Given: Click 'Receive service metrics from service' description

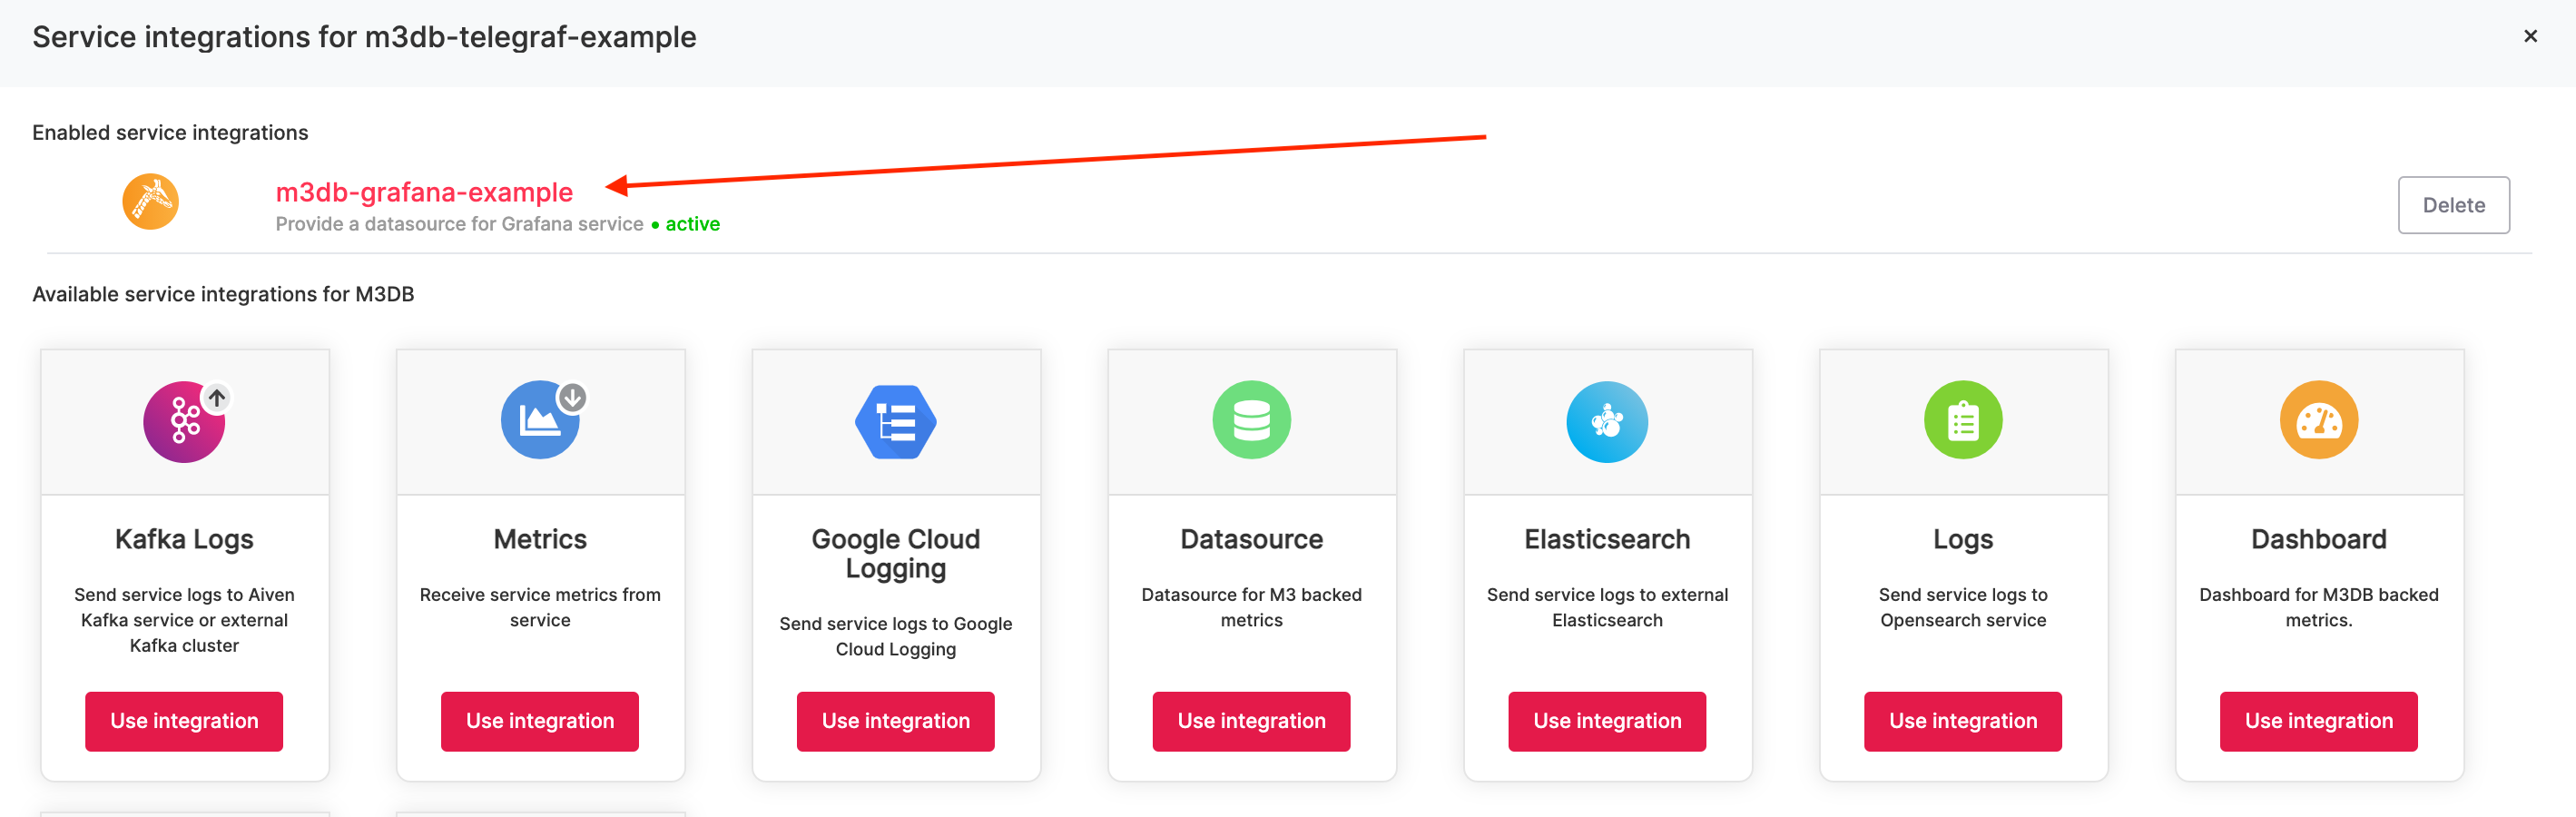Looking at the screenshot, I should (x=540, y=607).
